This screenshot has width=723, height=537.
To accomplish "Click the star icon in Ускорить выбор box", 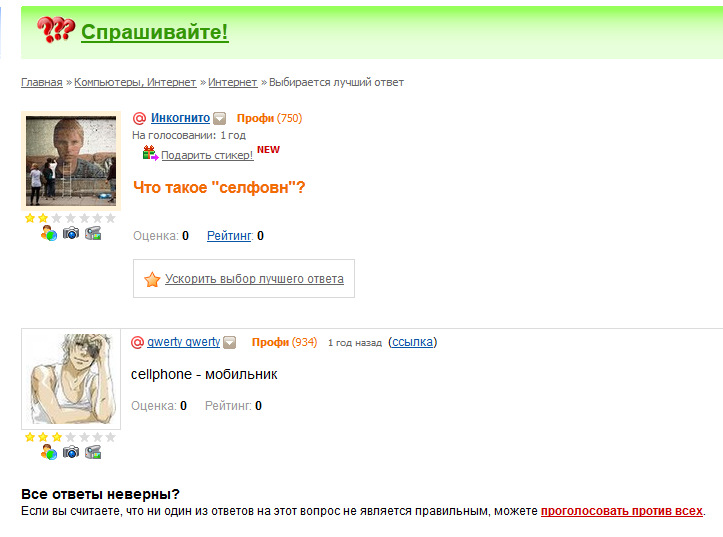I will 152,279.
